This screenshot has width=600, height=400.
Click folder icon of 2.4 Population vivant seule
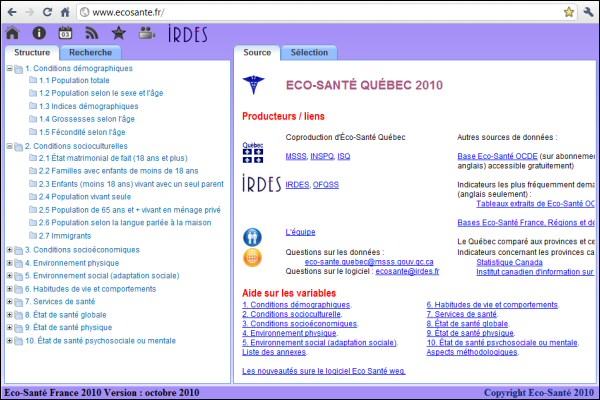click(x=33, y=197)
